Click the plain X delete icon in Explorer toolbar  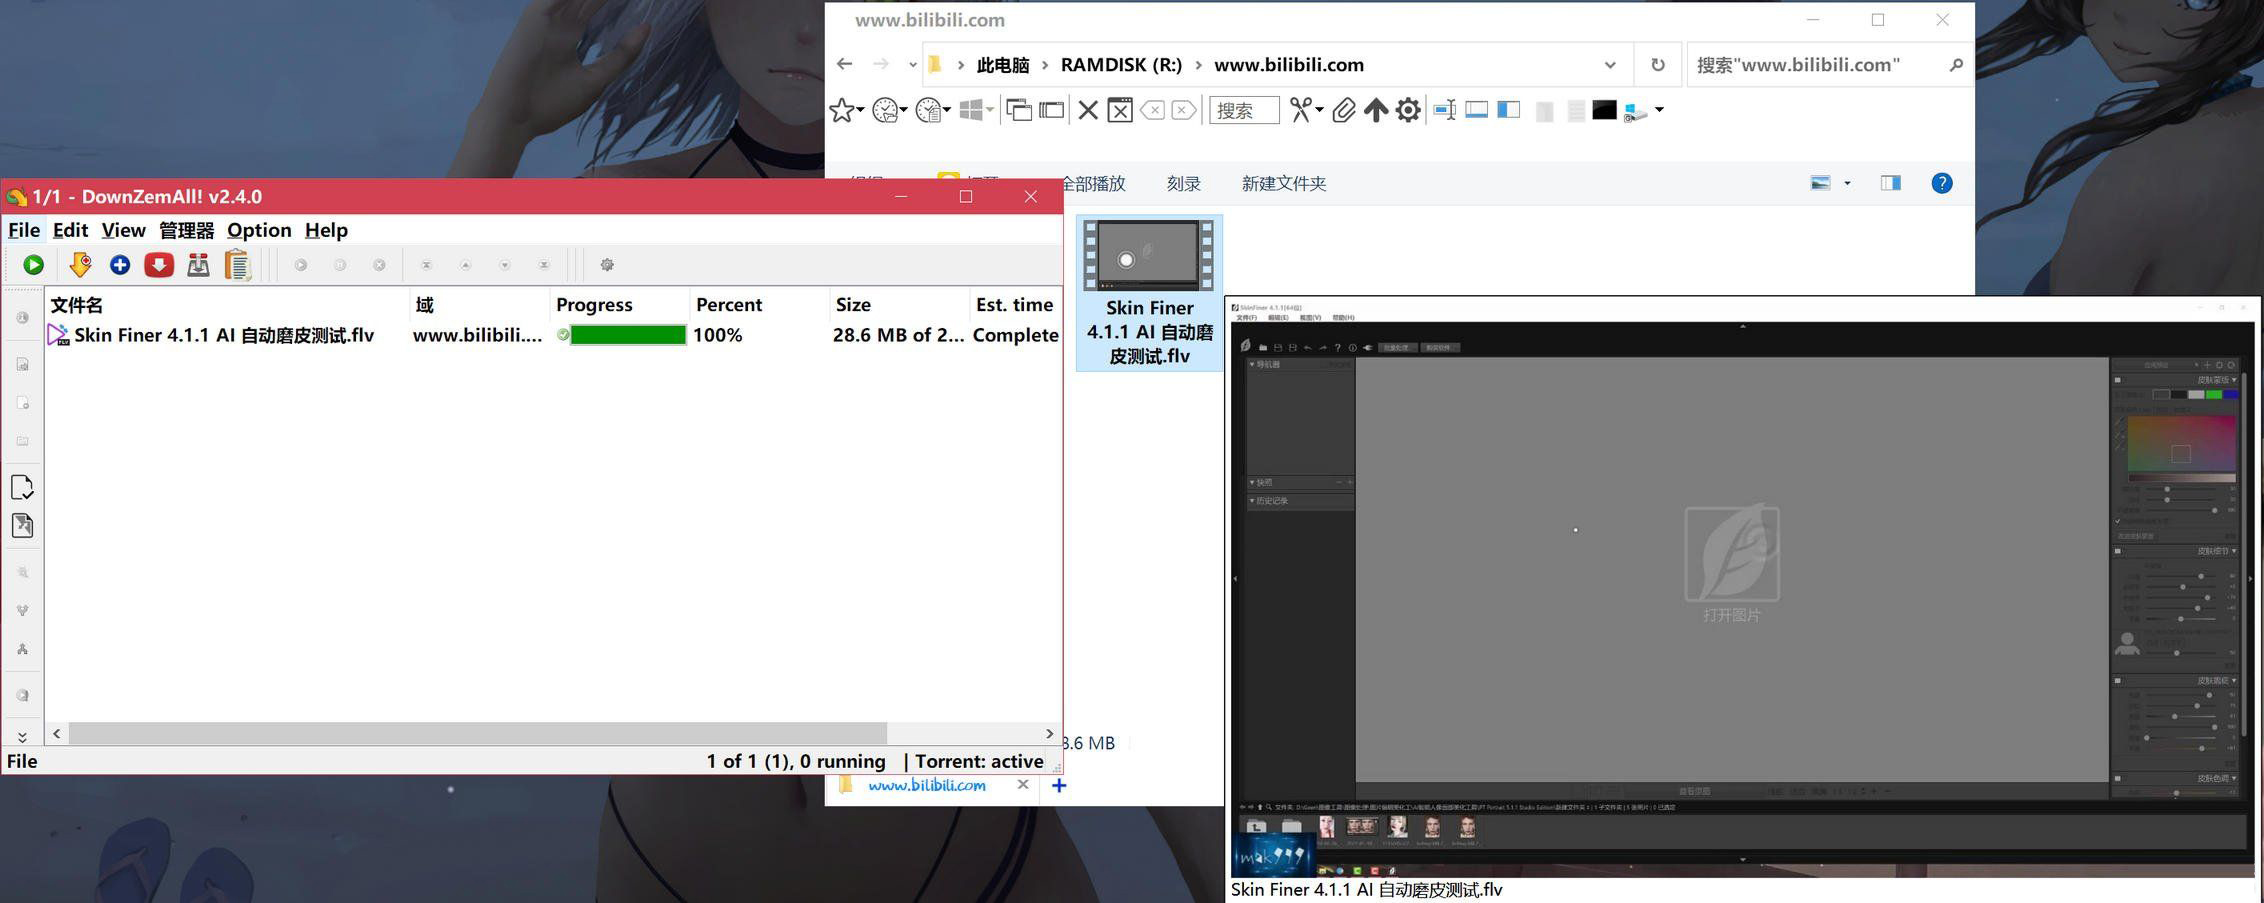[1088, 110]
